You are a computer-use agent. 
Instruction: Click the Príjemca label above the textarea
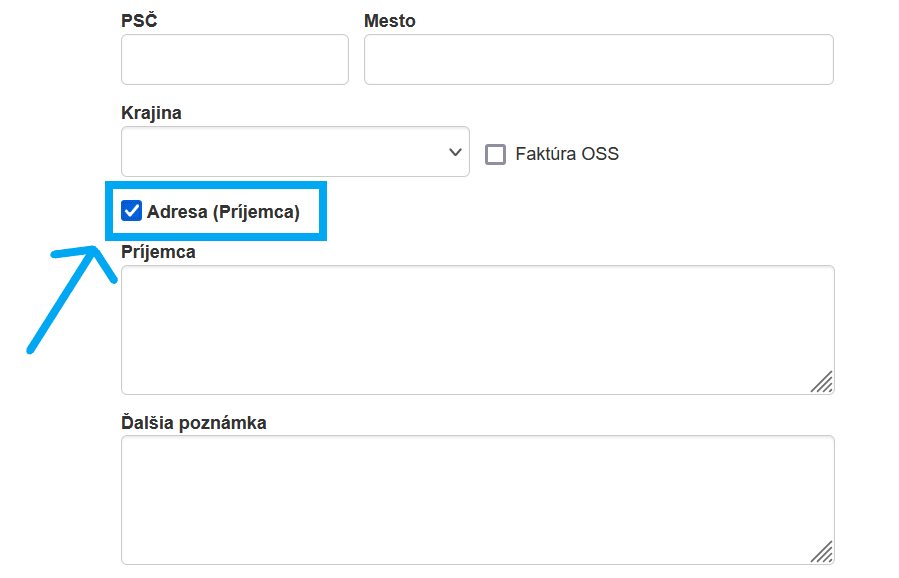pyautogui.click(x=158, y=252)
